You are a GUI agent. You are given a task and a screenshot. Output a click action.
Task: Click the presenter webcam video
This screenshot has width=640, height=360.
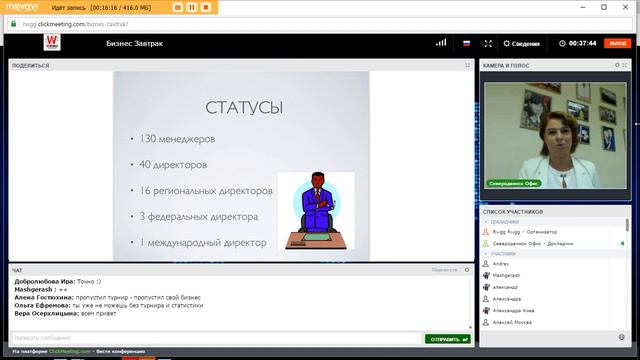555,135
